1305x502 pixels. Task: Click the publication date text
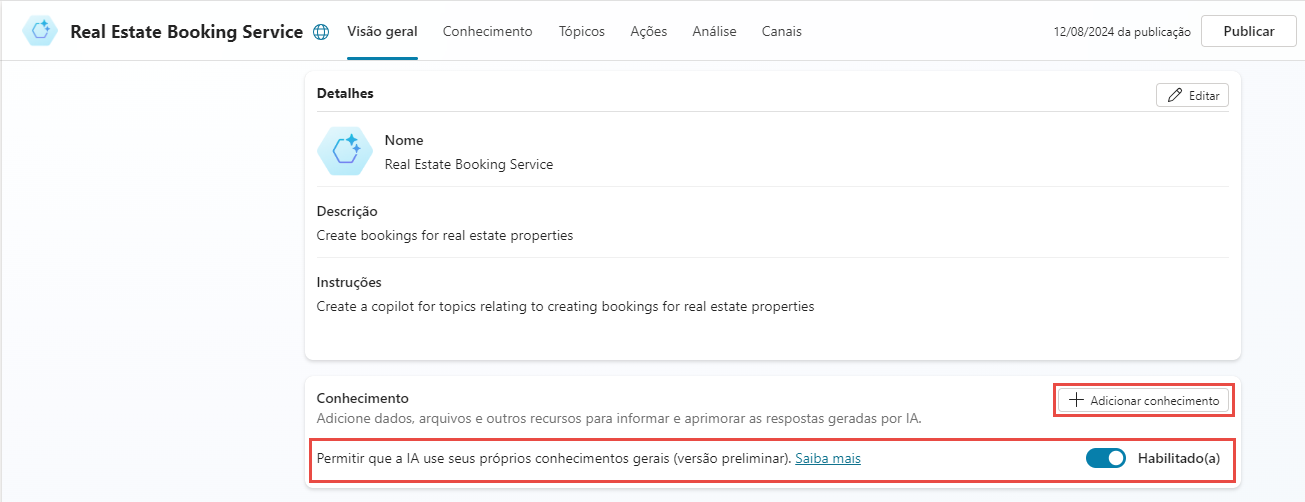(x=1122, y=32)
